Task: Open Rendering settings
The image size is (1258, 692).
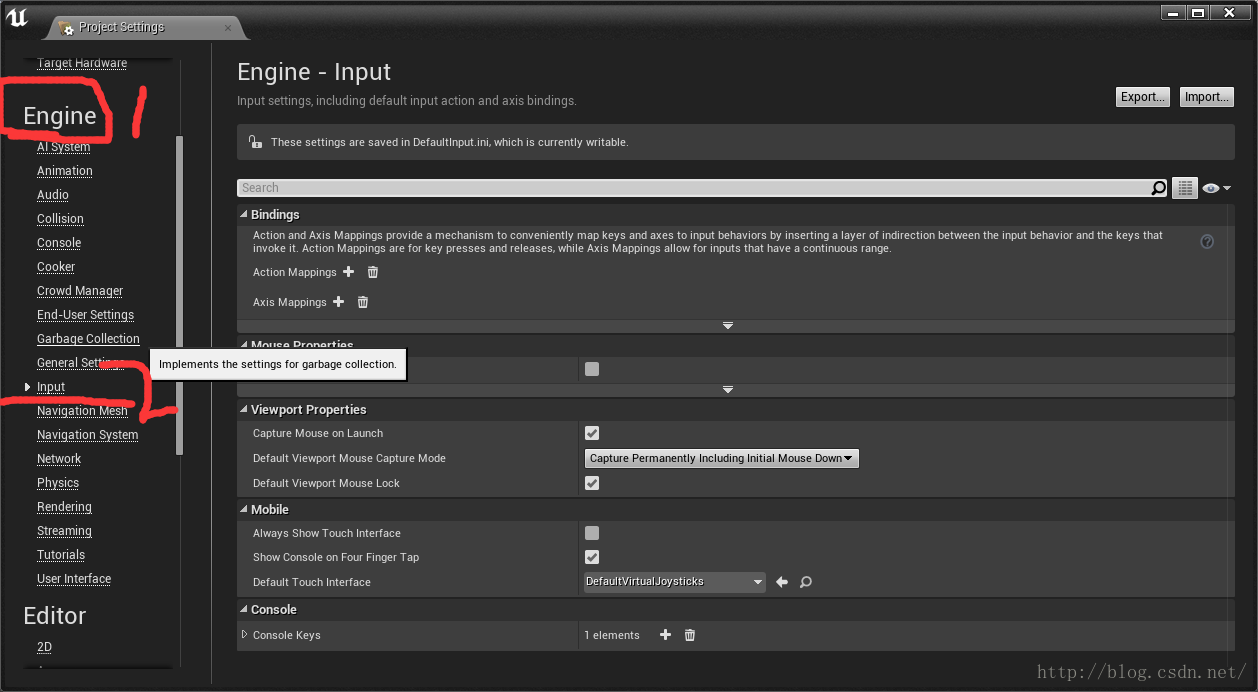Action: tap(64, 507)
